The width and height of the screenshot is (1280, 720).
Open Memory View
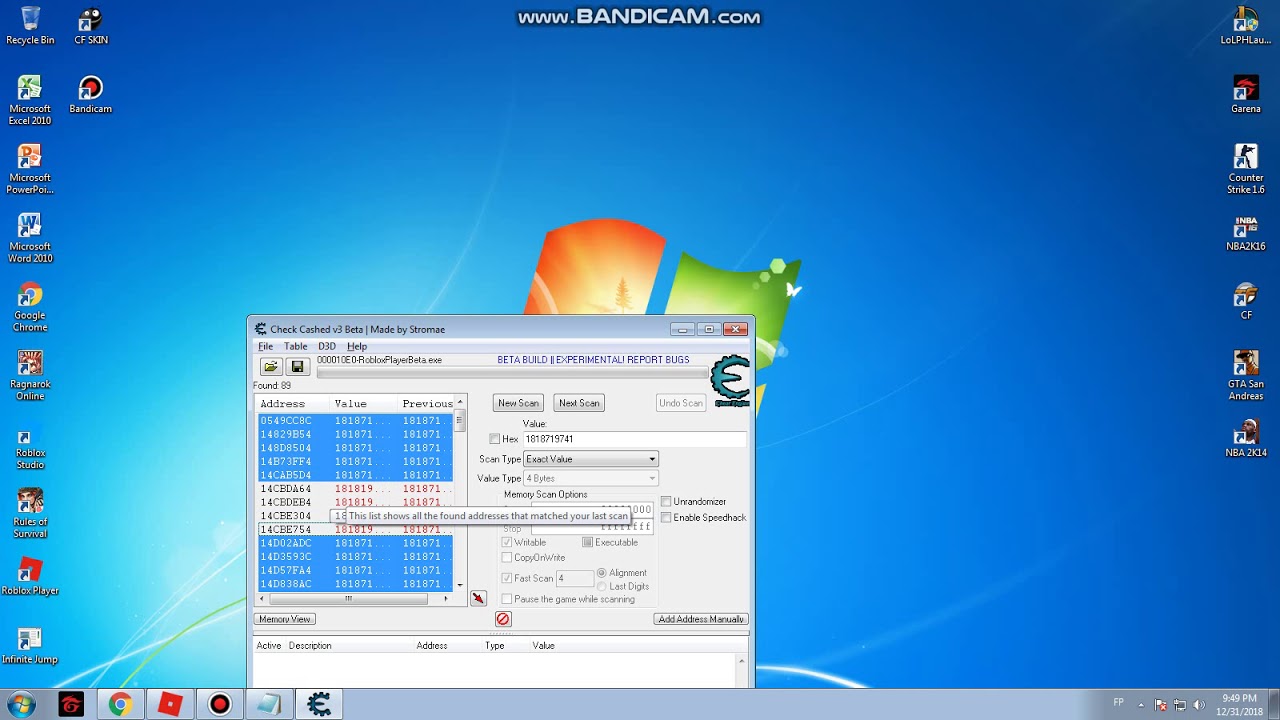tap(285, 619)
